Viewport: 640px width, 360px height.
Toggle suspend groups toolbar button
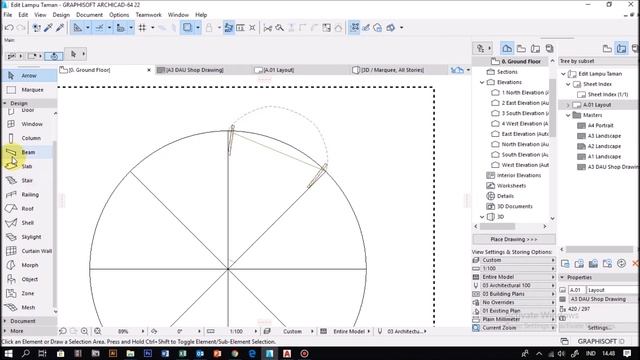355,28
